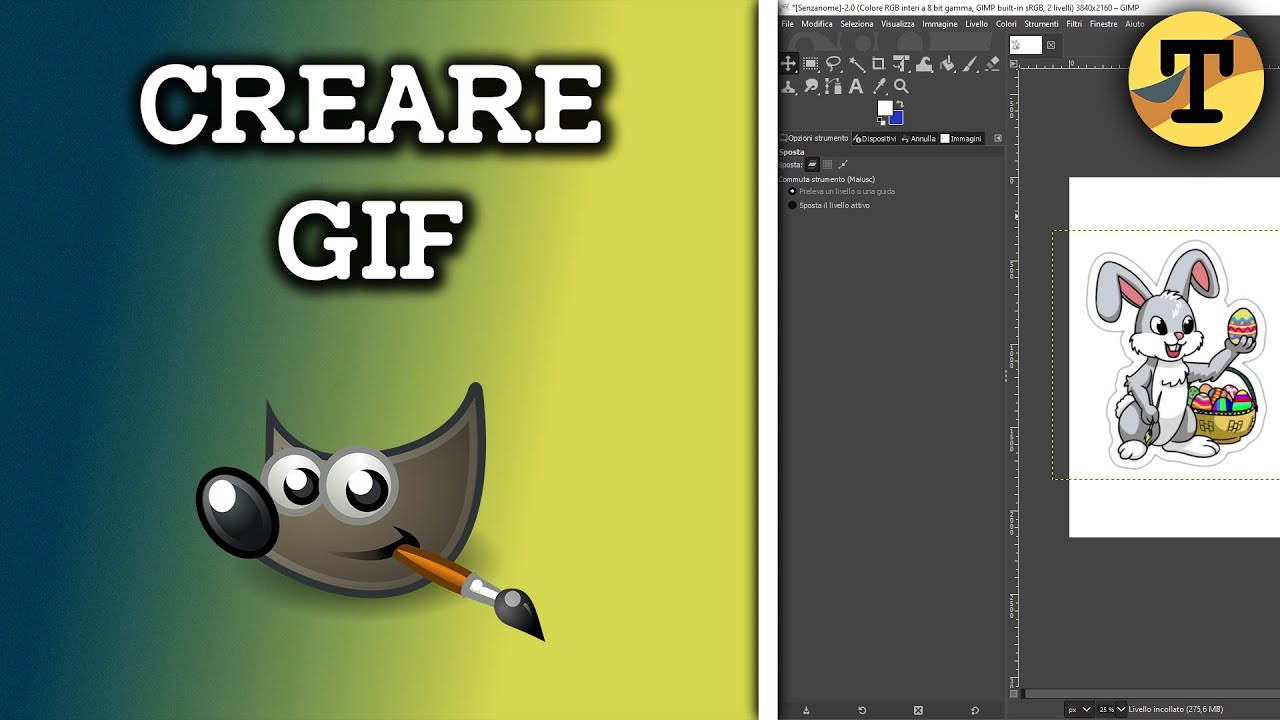Image resolution: width=1280 pixels, height=720 pixels.
Task: Reset colors to default black and white
Action: [x=881, y=121]
